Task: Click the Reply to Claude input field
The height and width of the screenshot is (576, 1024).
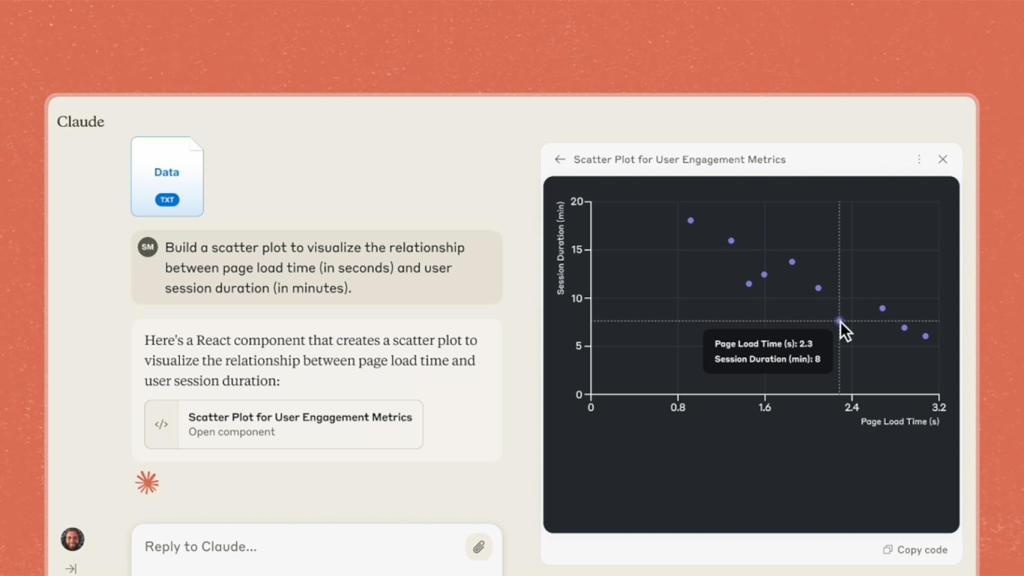Action: (x=300, y=546)
